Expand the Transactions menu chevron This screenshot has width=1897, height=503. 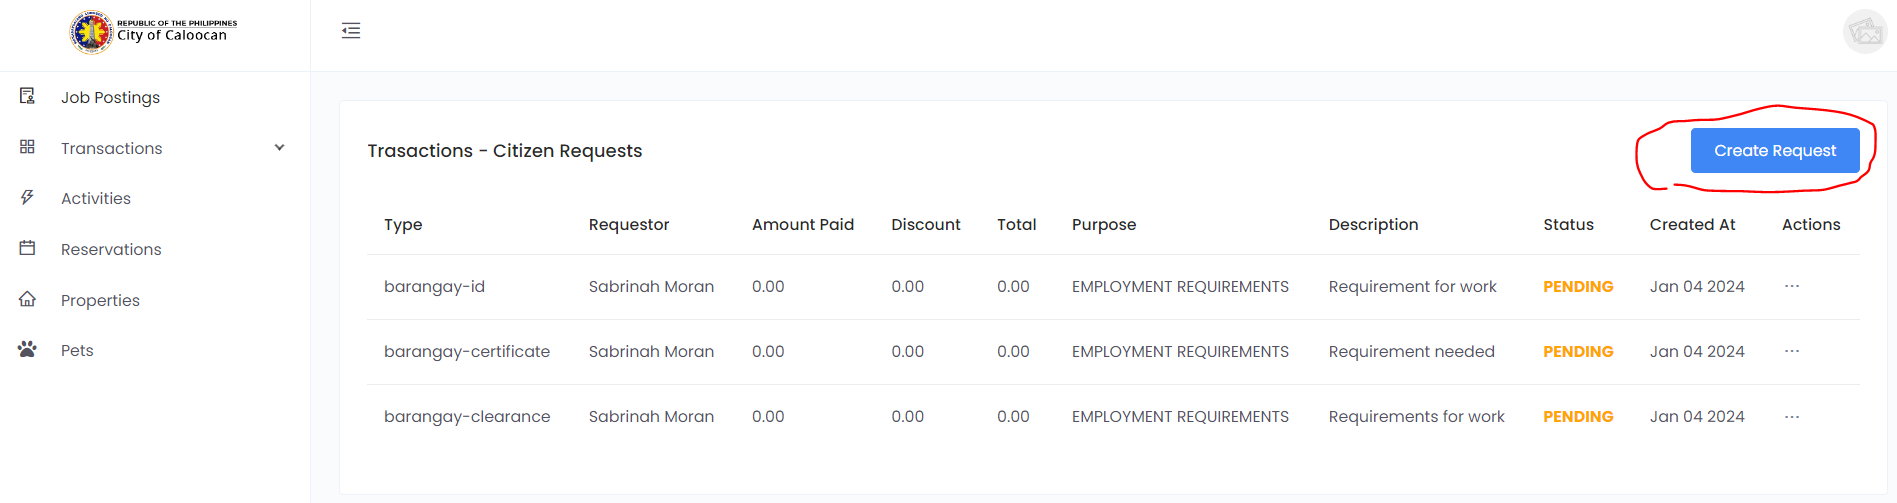pyautogui.click(x=280, y=148)
